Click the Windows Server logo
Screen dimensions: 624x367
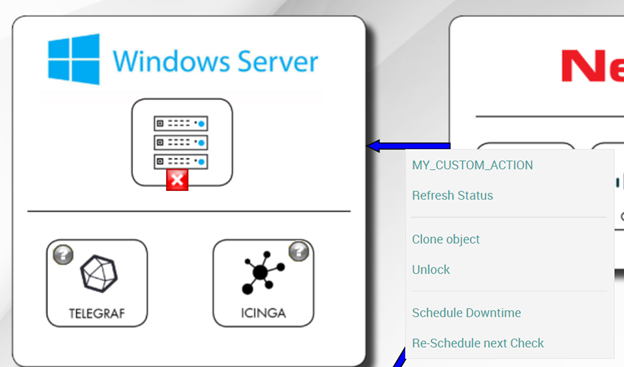(x=183, y=60)
